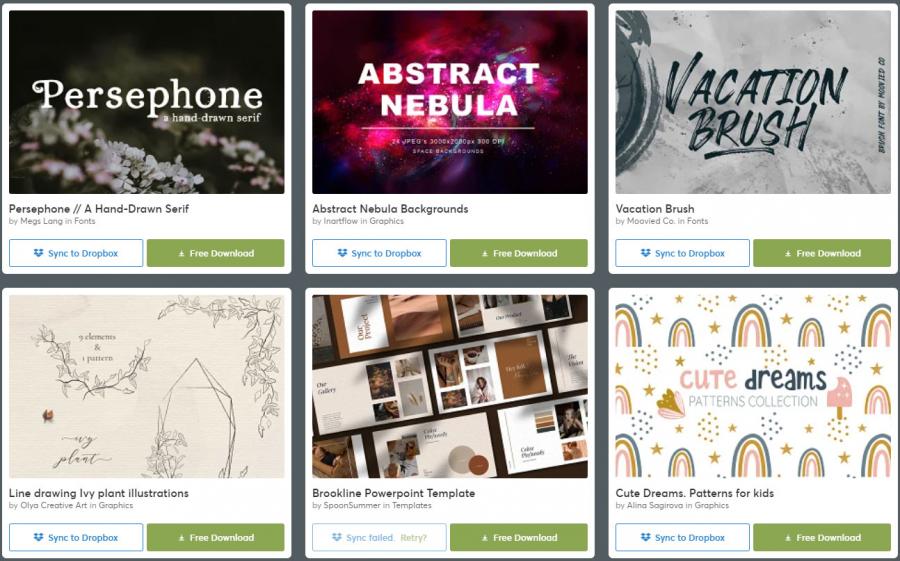Click the Dropbox icon under Vacation Brush
Viewport: 900px width, 561px height.
645,253
